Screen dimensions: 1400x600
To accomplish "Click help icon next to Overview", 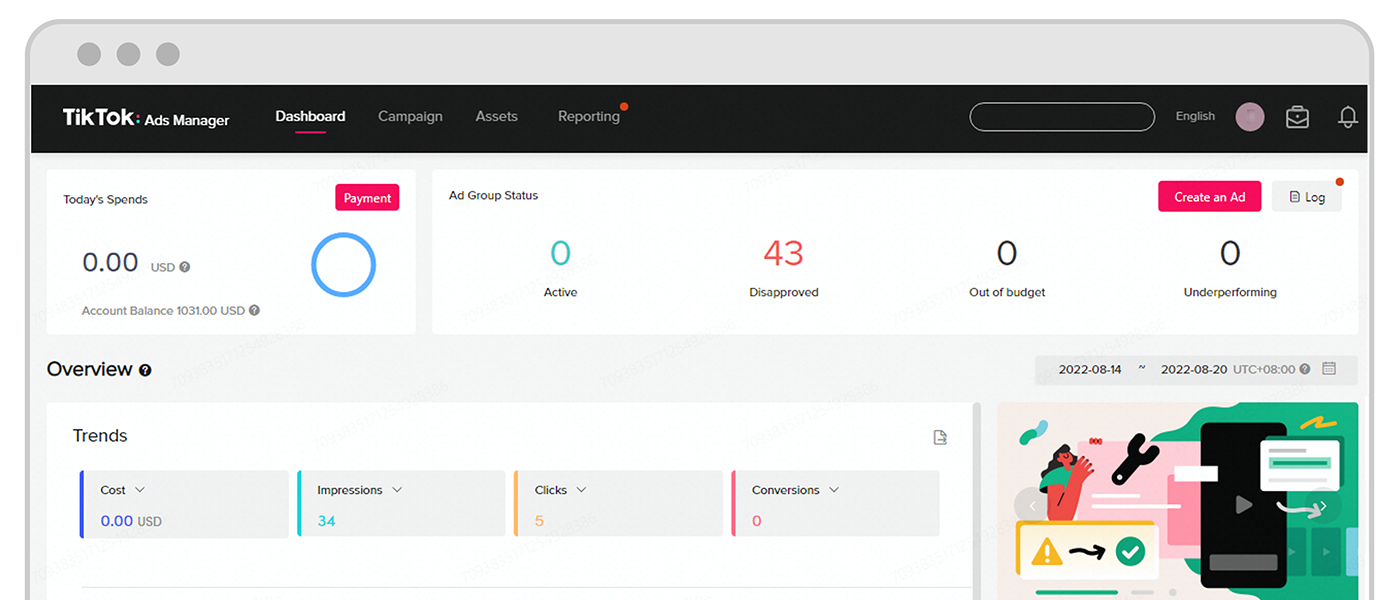I will pyautogui.click(x=145, y=370).
